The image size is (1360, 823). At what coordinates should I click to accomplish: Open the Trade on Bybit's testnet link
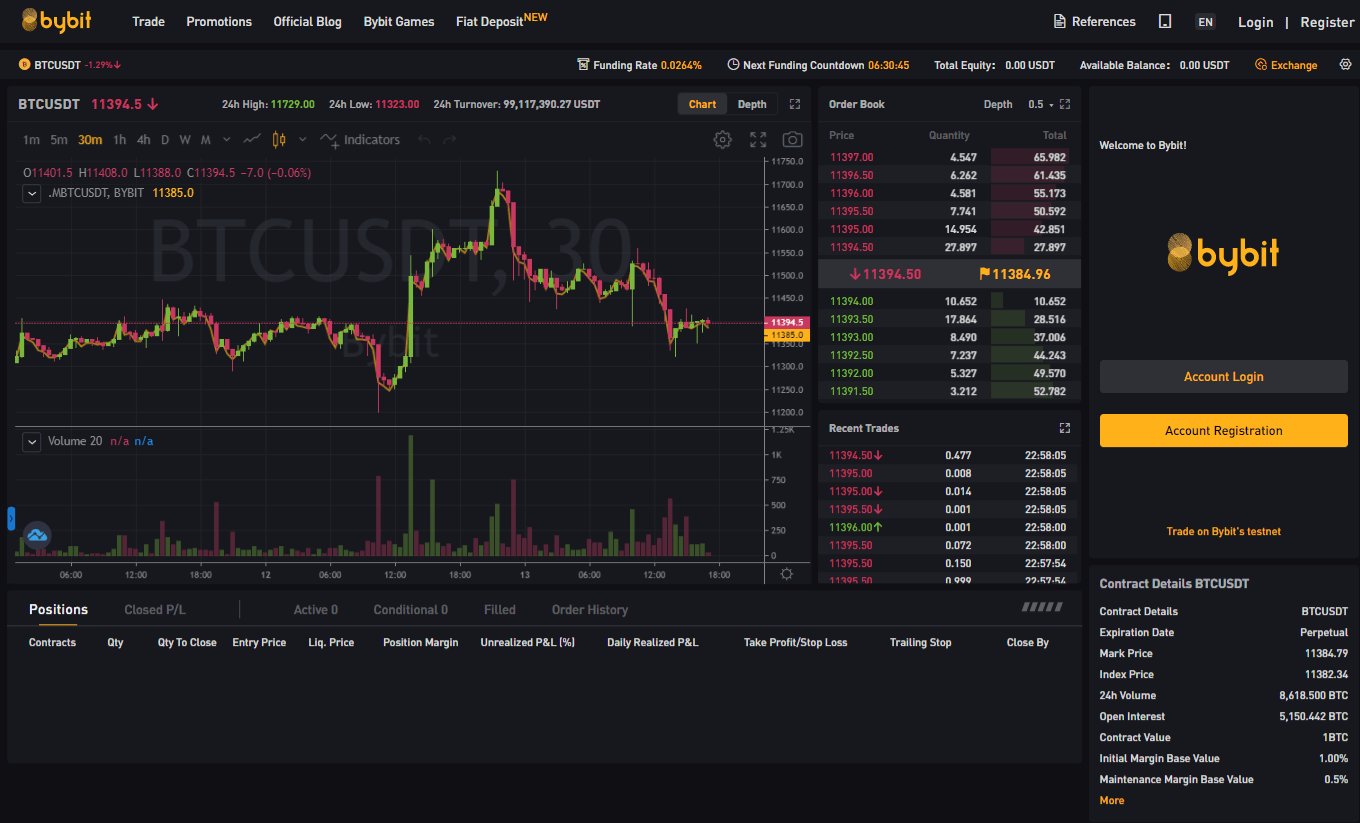click(x=1223, y=531)
